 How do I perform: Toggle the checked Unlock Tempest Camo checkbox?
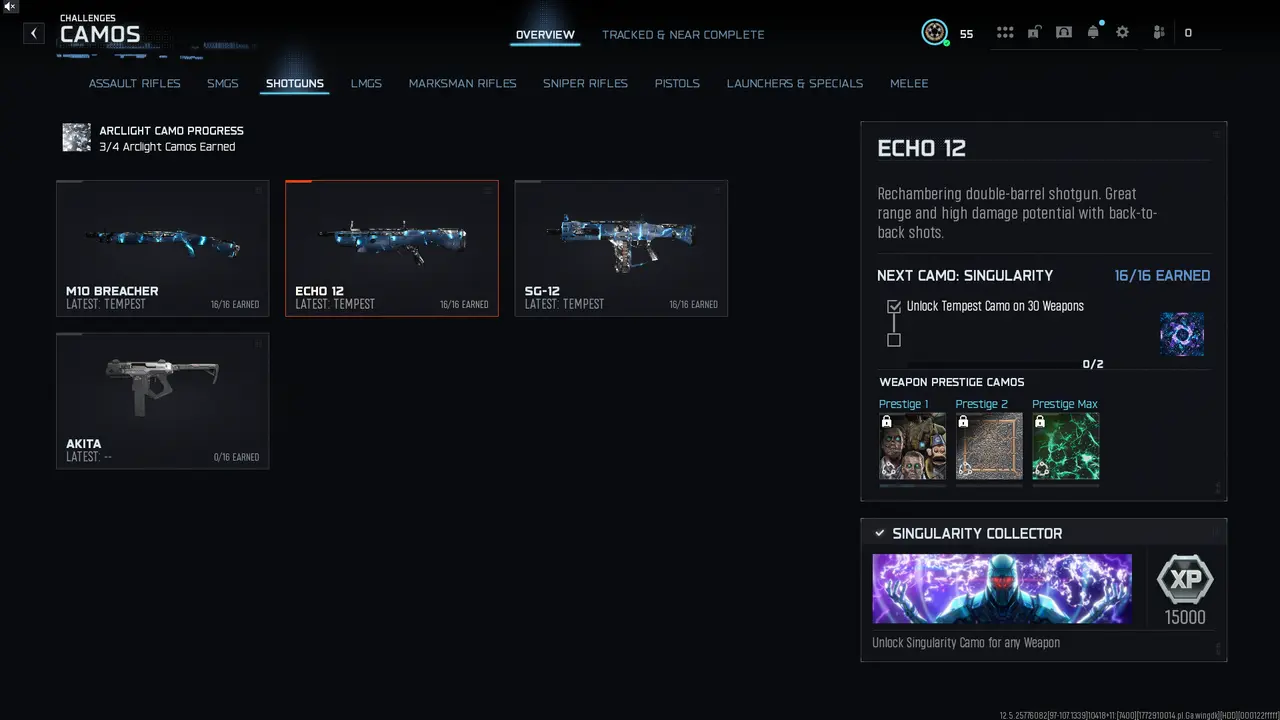[x=894, y=307]
